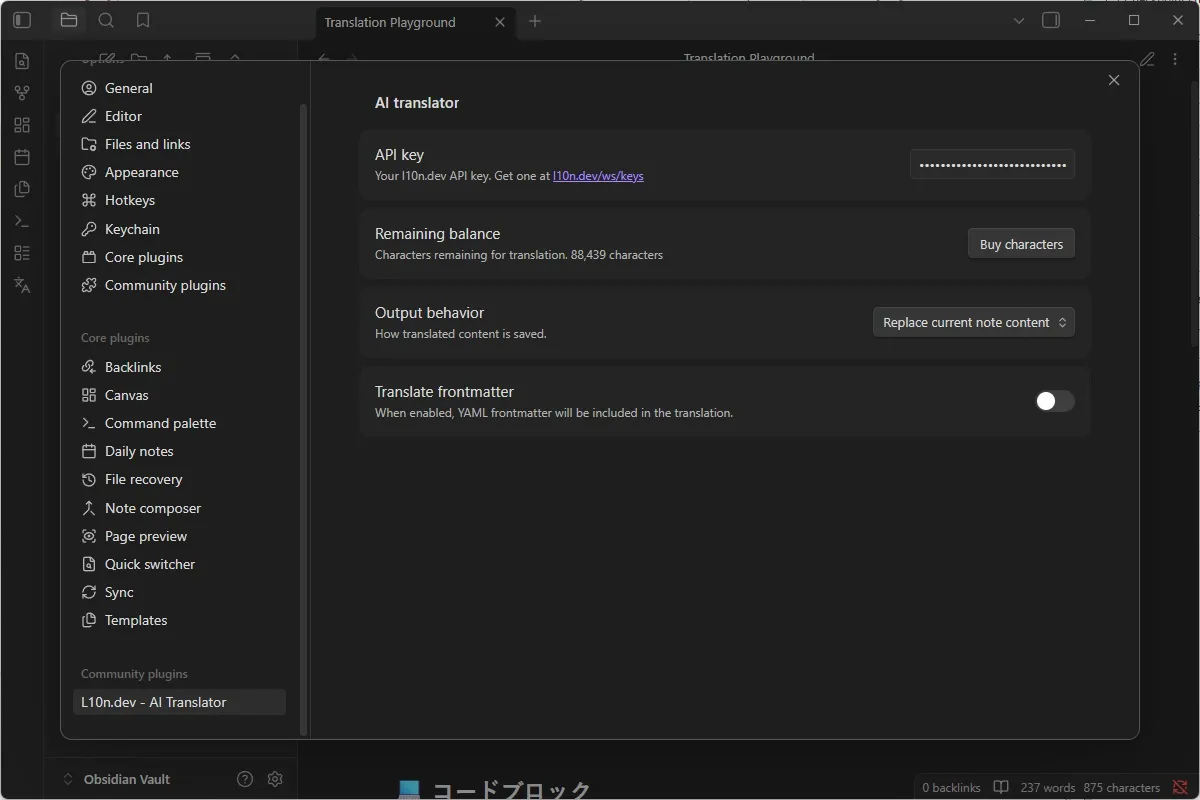Screen dimensions: 1200x800
Task: Click 0 backlinks in status bar
Action: [951, 787]
